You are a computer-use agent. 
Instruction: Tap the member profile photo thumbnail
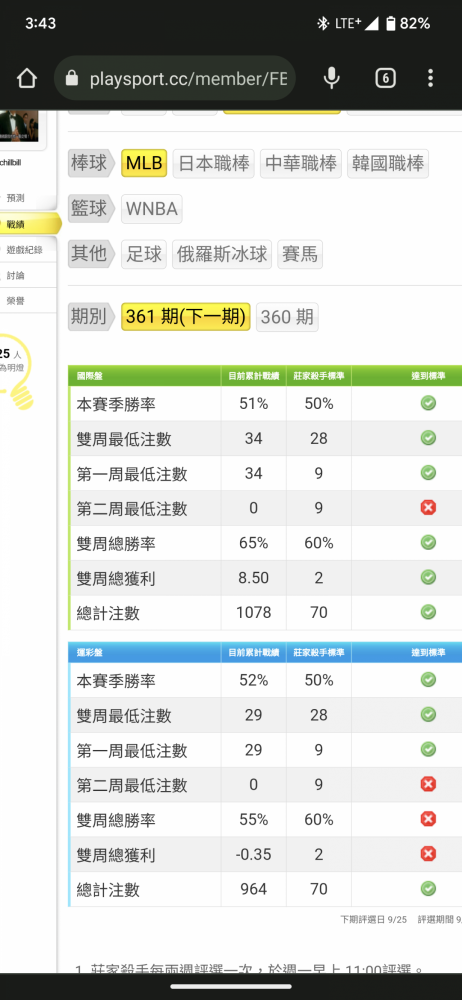click(19, 125)
